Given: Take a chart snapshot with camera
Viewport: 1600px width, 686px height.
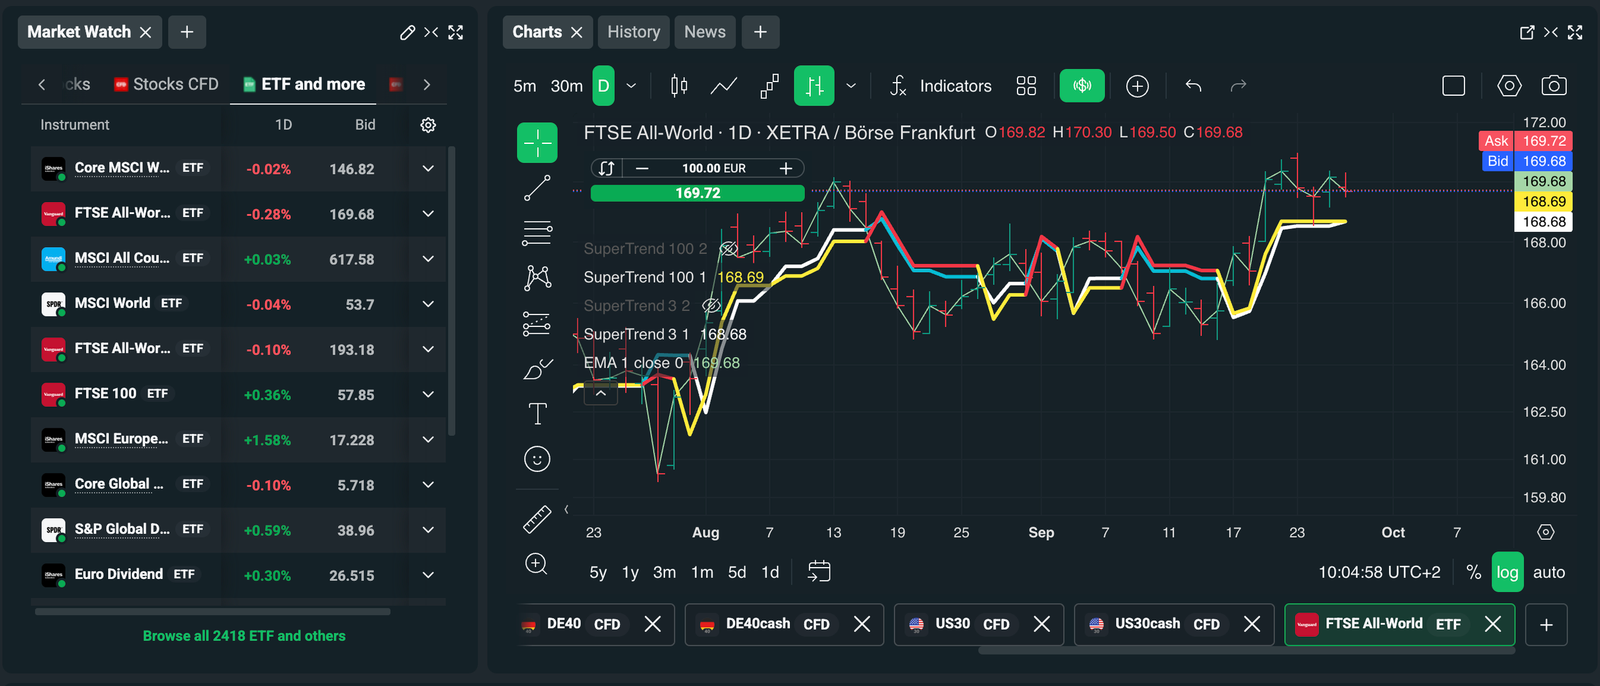Looking at the screenshot, I should (1554, 86).
